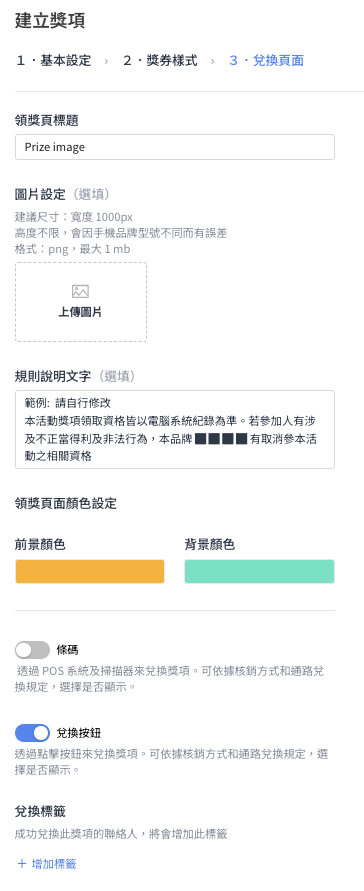Select step 3 兌換頁面 tab
Image resolution: width=364 pixels, height=891 pixels.
(266, 60)
